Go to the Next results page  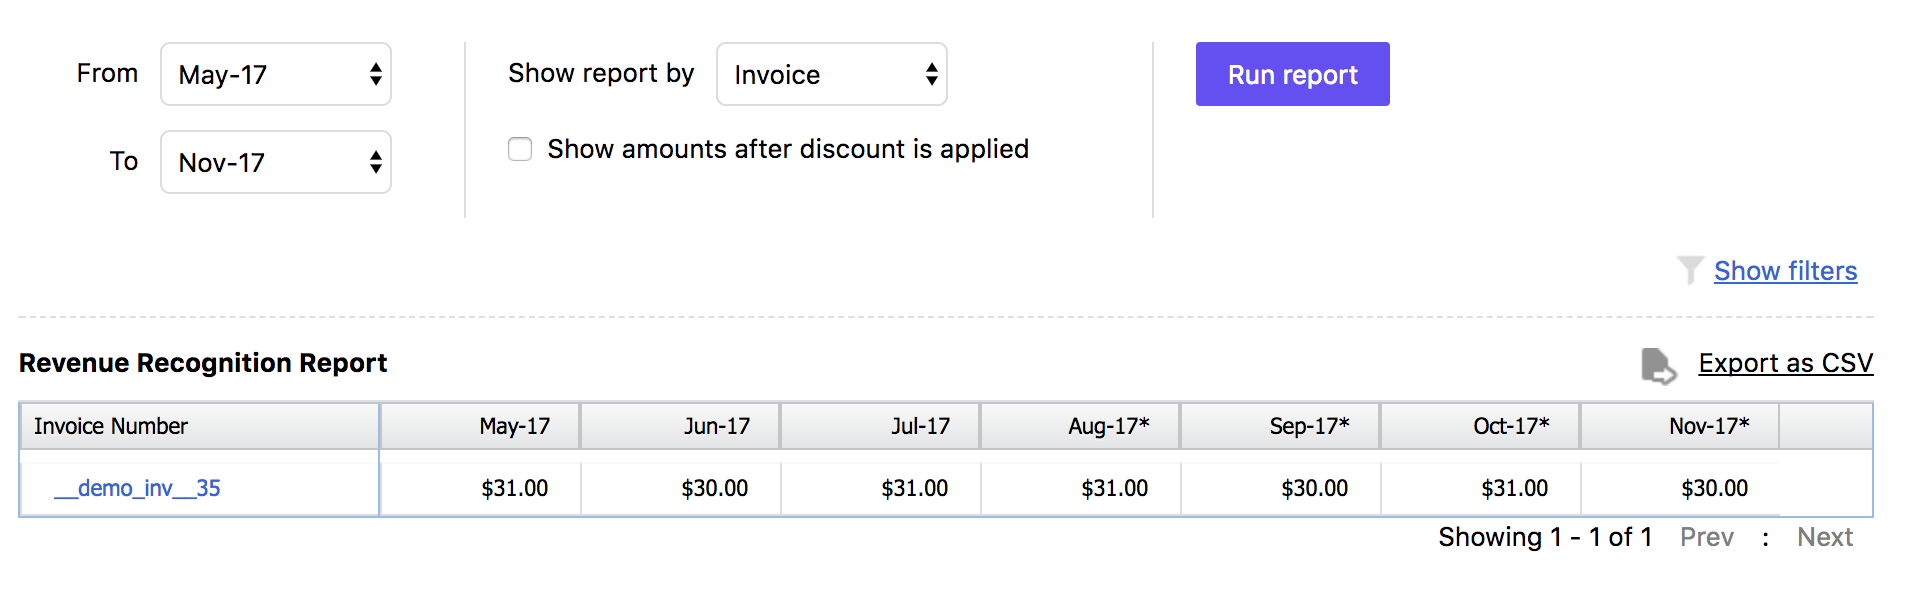(x=1824, y=537)
